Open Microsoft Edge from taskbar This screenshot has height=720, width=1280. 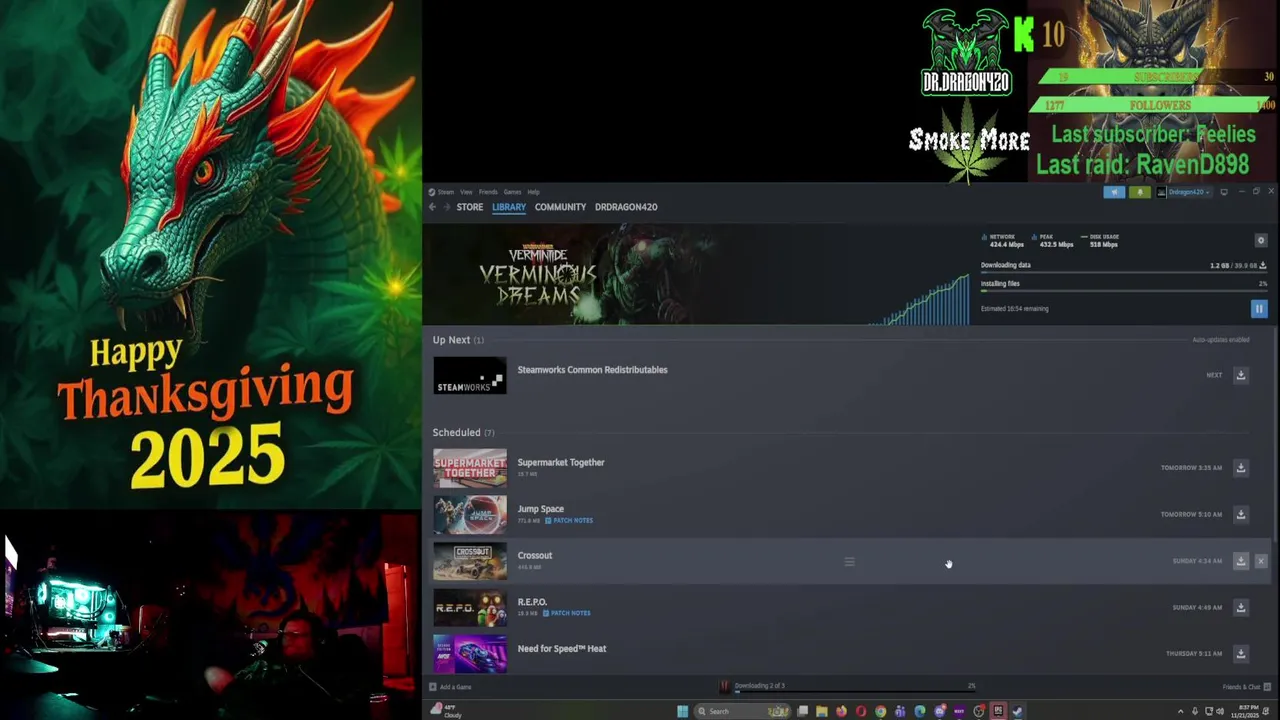(920, 711)
